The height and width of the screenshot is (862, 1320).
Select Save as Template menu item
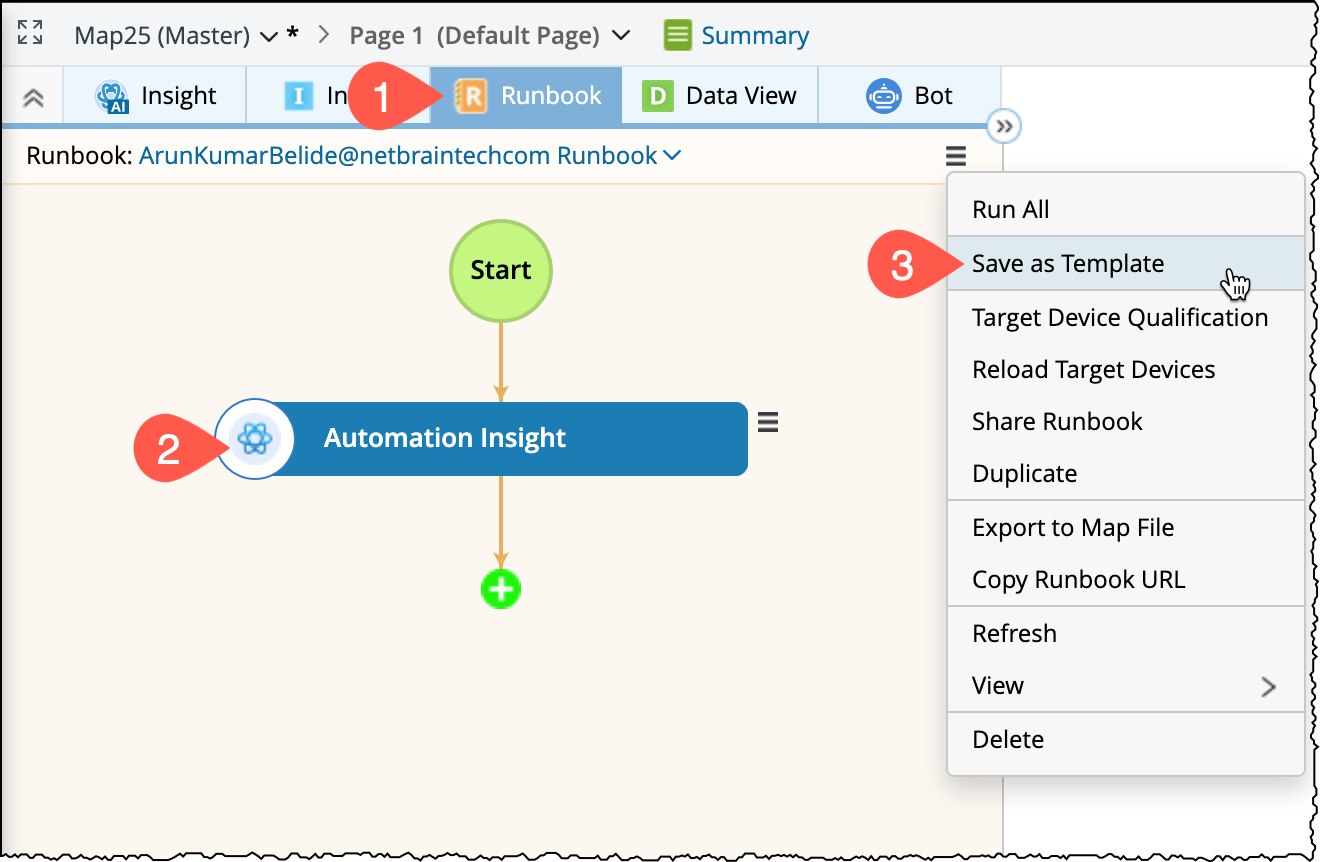[1068, 264]
